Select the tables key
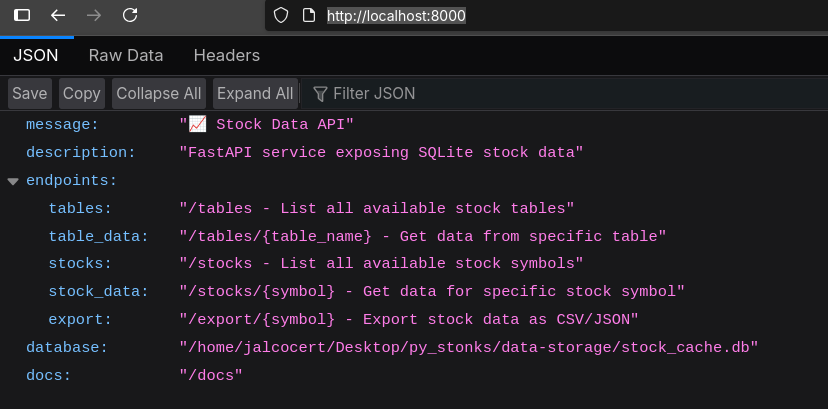 coord(80,208)
